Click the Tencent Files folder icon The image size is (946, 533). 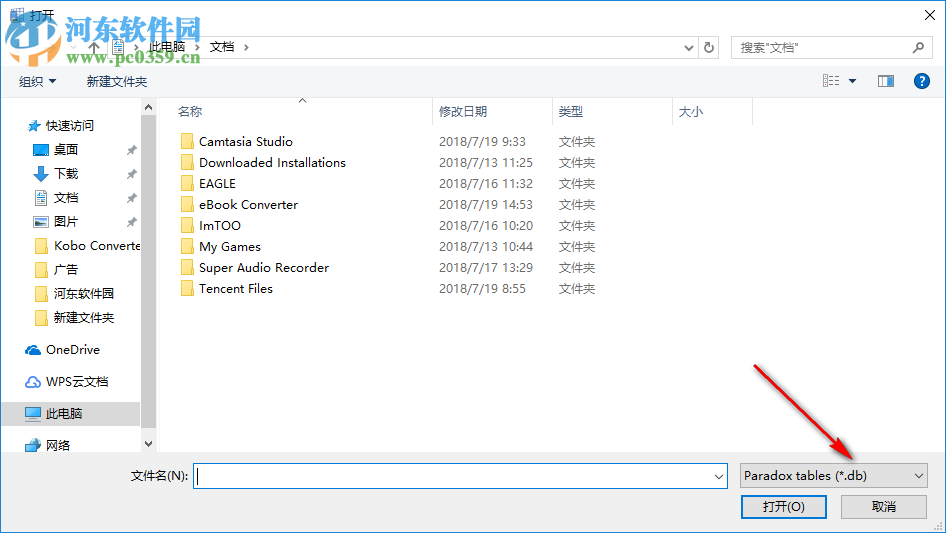[187, 289]
